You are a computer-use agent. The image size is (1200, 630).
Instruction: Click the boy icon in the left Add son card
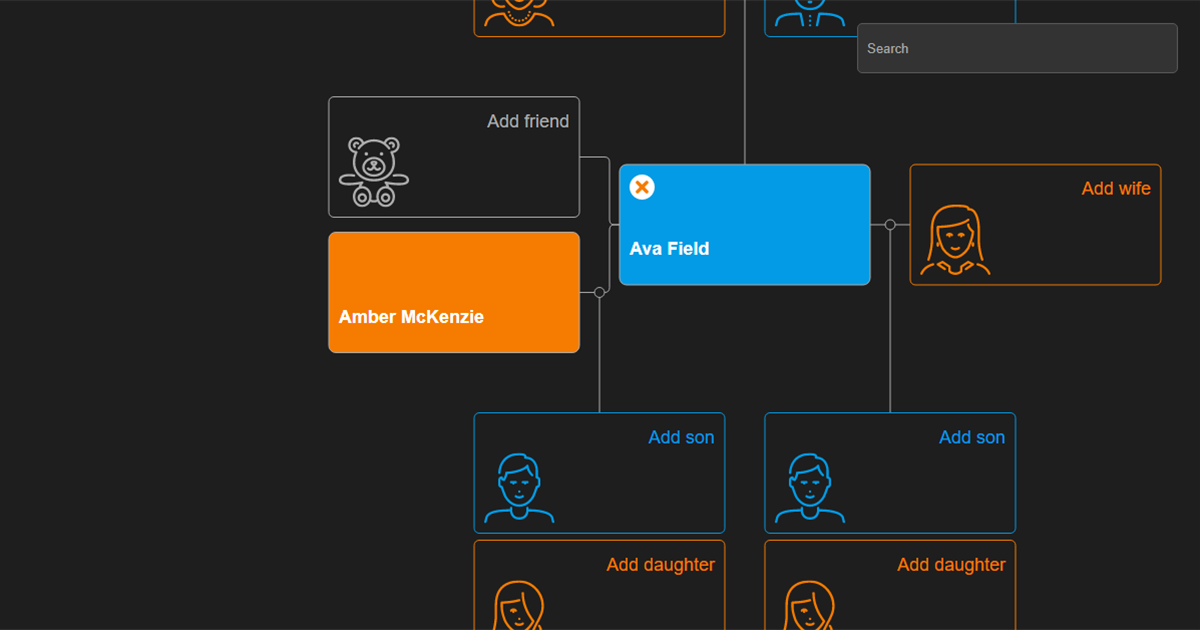518,487
